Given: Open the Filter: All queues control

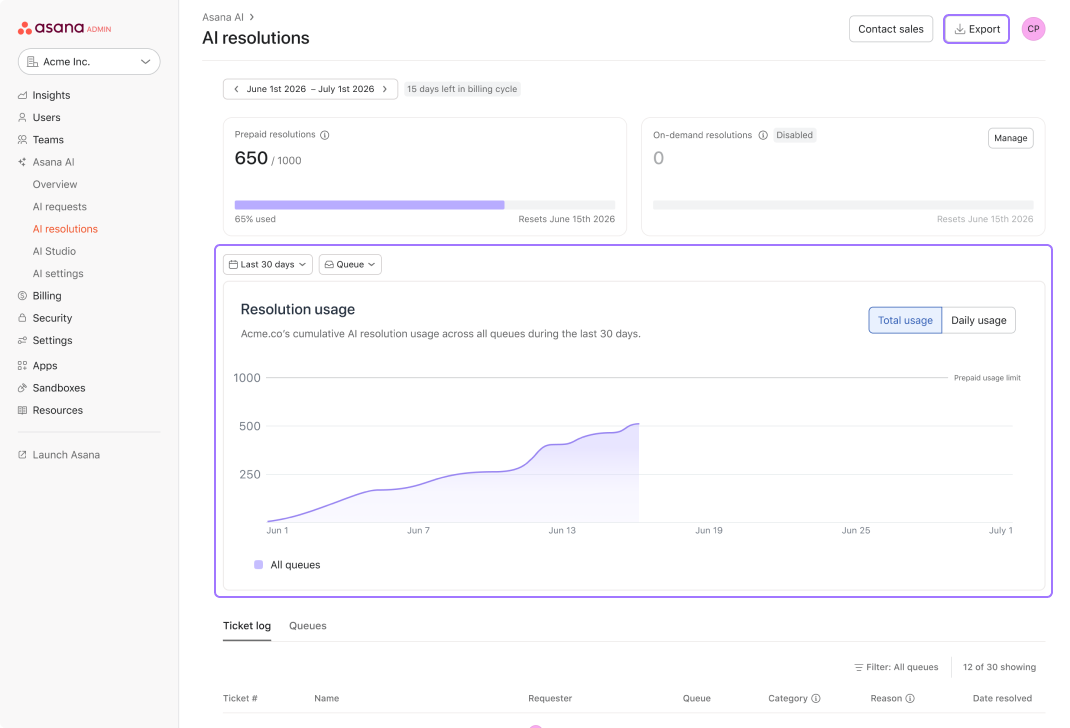Looking at the screenshot, I should tap(896, 667).
